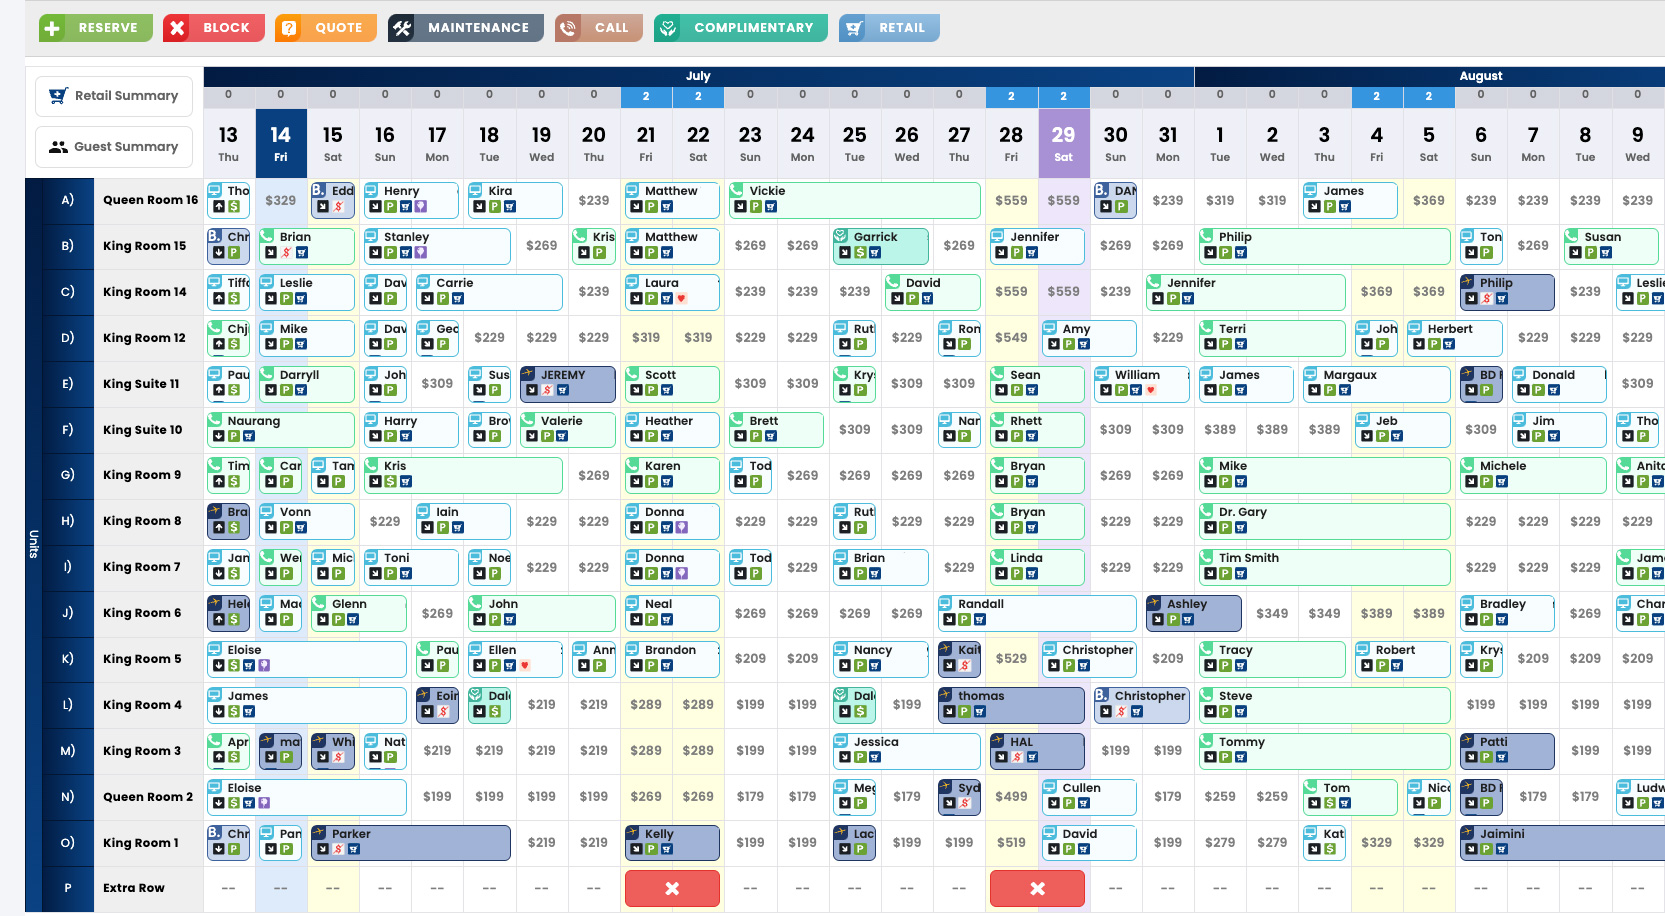This screenshot has width=1665, height=916.
Task: Click Brian's unpaid dollar icon in King Room 15
Action: coord(286,253)
